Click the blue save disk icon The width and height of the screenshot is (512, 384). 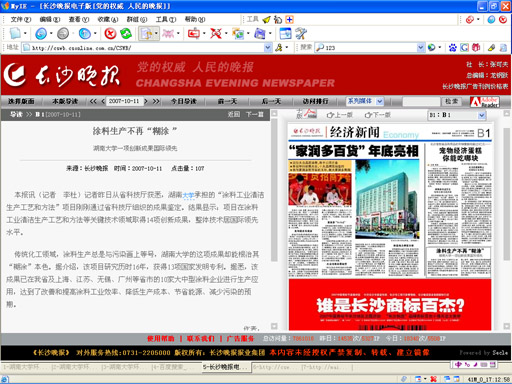[x=260, y=33]
